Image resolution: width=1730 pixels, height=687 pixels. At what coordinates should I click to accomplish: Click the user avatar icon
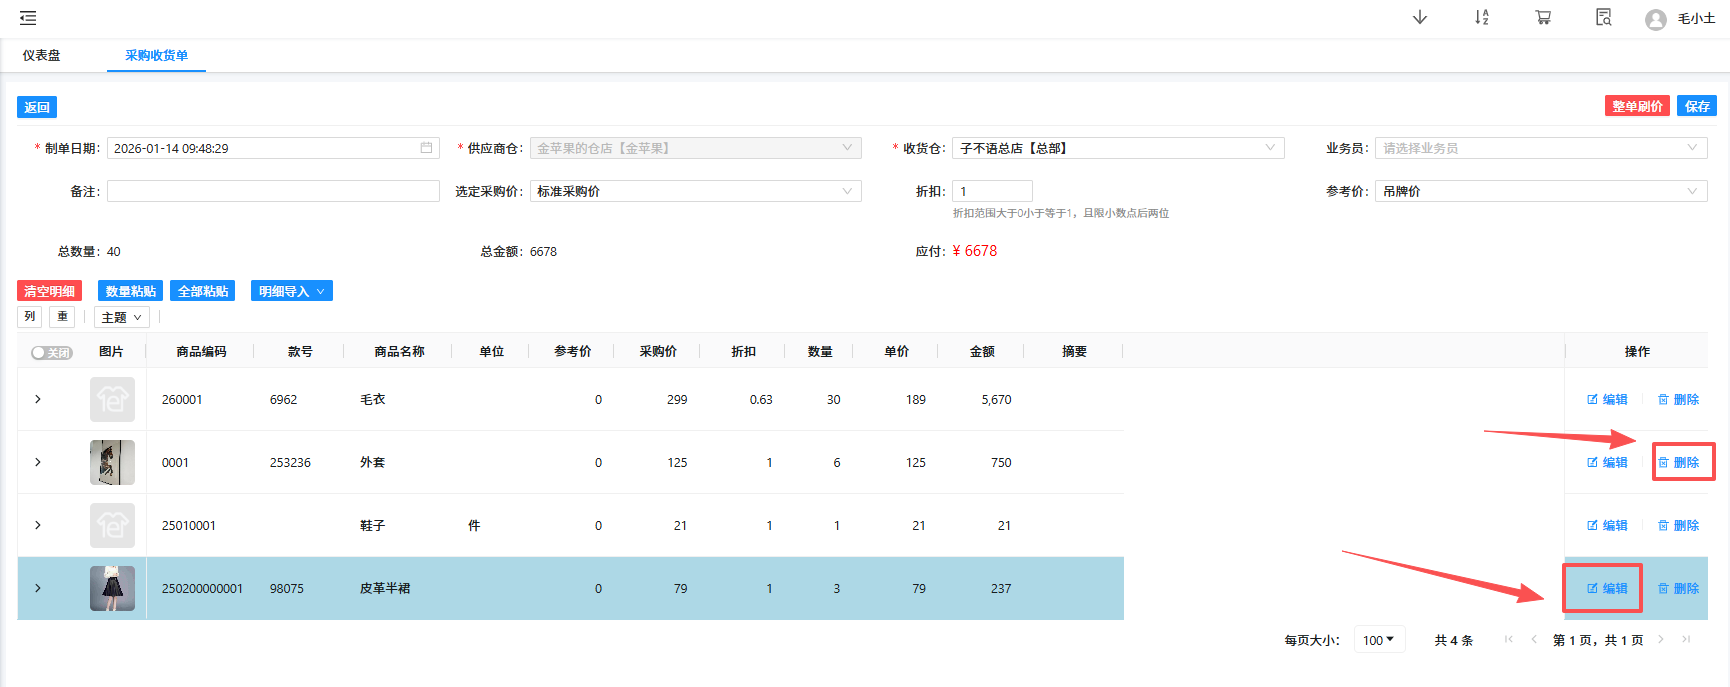tap(1656, 19)
